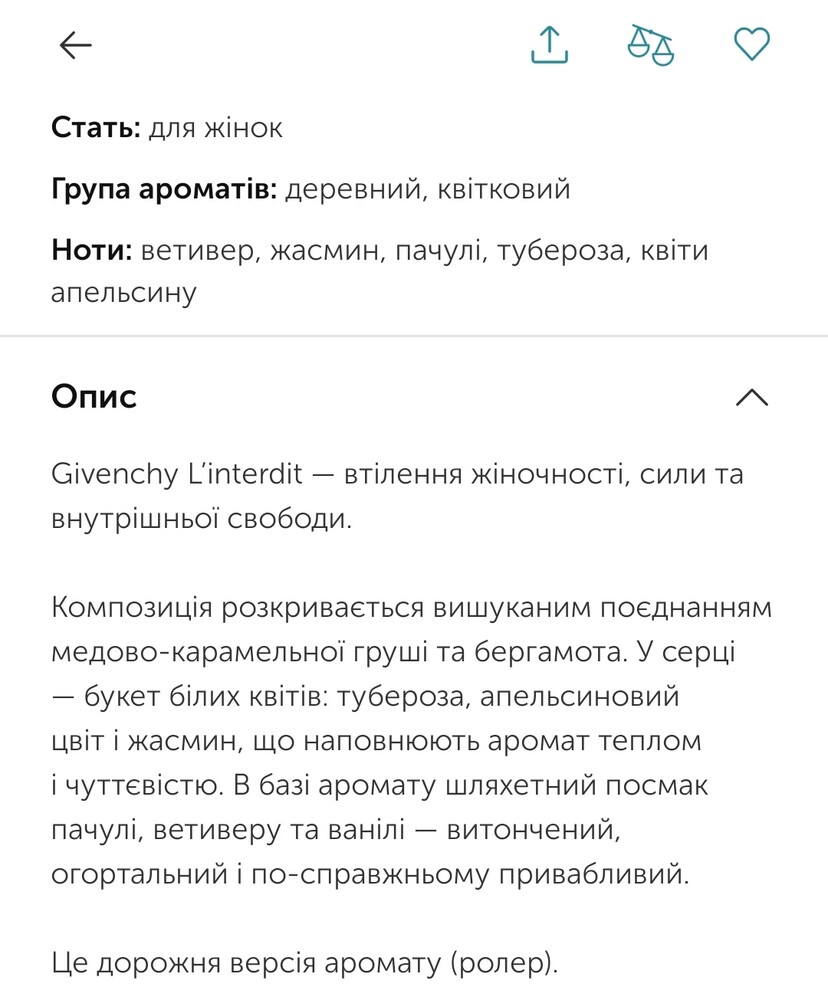This screenshot has height=1000, width=828.
Task: Select the value для жінок
Action: pos(216,129)
